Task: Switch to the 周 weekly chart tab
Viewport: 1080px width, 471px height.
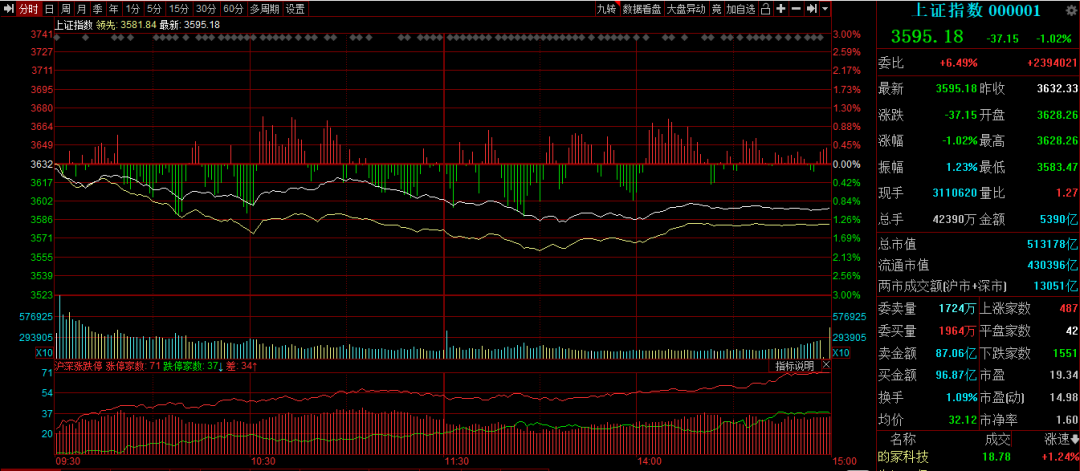Action: [x=65, y=9]
